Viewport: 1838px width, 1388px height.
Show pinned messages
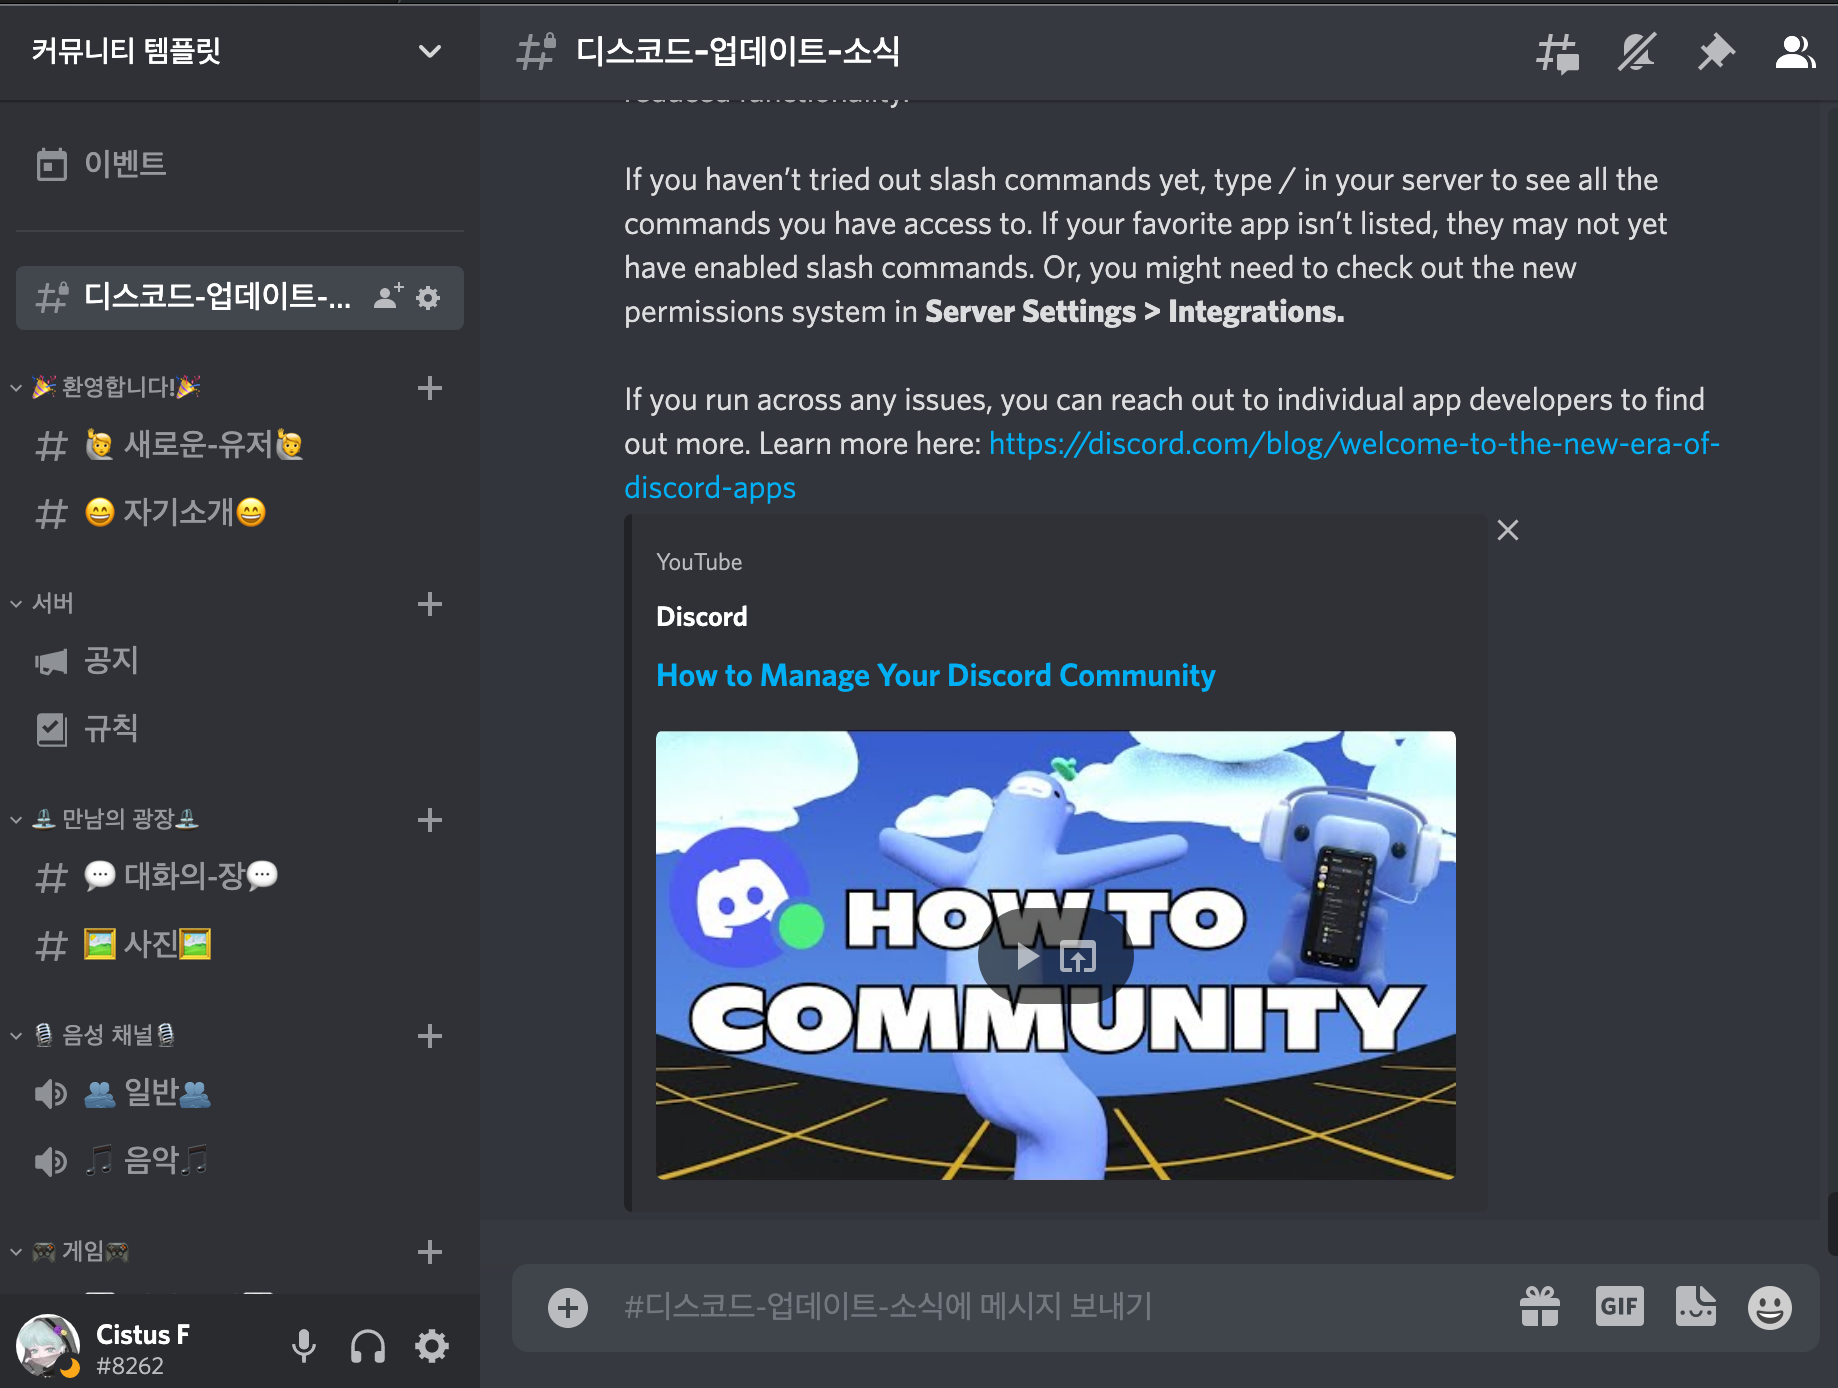pyautogui.click(x=1716, y=53)
